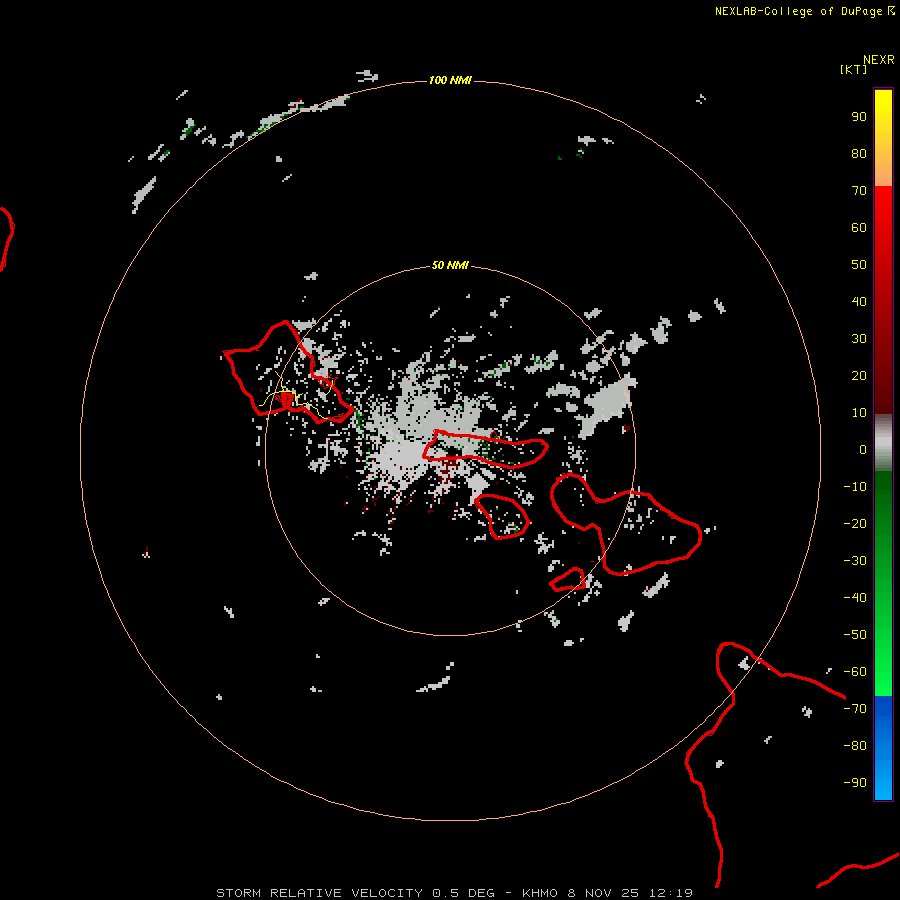Click the blue segment of the velocity color bar
The height and width of the screenshot is (900, 900).
click(883, 747)
